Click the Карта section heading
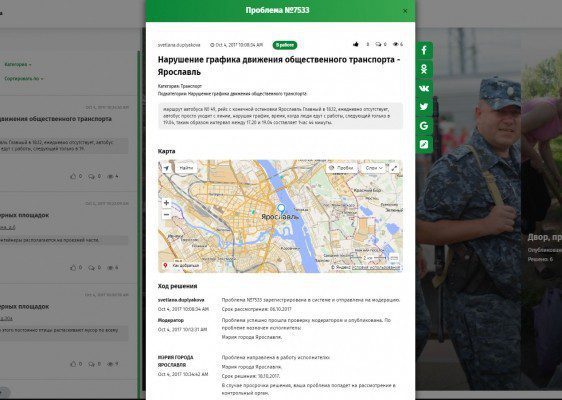Image resolution: width=562 pixels, height=400 pixels. pyautogui.click(x=167, y=151)
